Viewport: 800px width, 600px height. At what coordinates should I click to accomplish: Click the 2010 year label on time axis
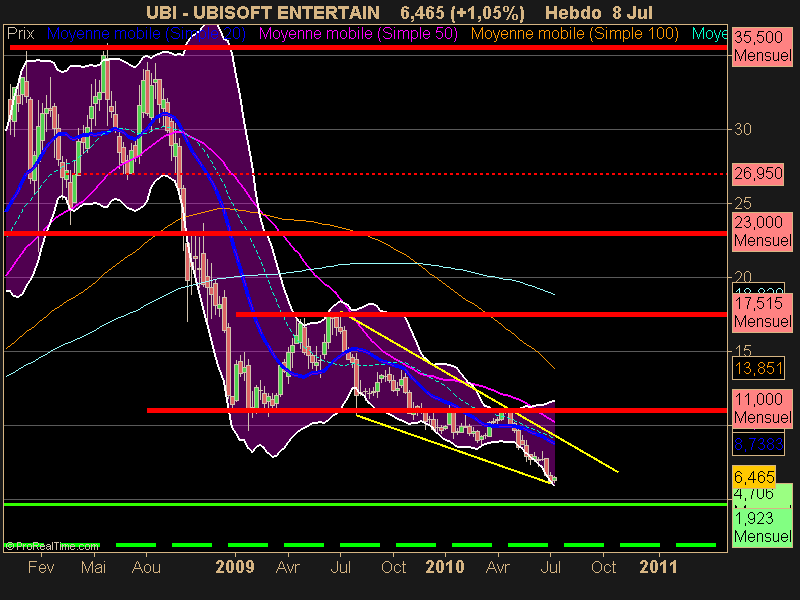coord(445,567)
